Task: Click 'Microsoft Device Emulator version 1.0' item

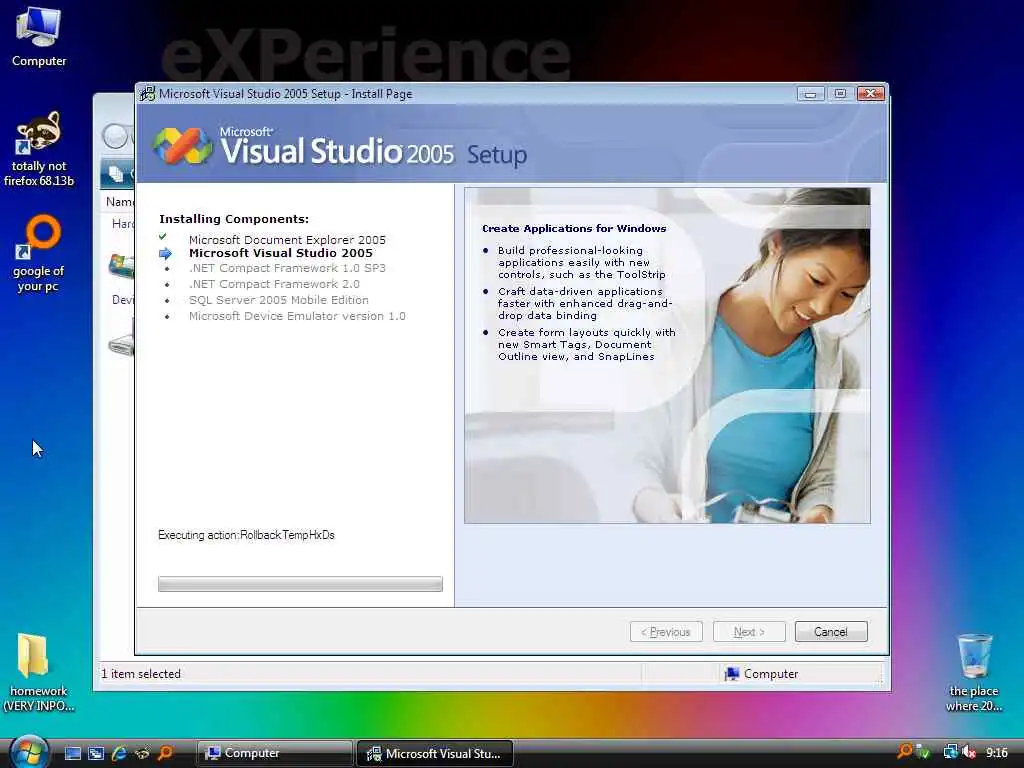Action: pos(297,316)
